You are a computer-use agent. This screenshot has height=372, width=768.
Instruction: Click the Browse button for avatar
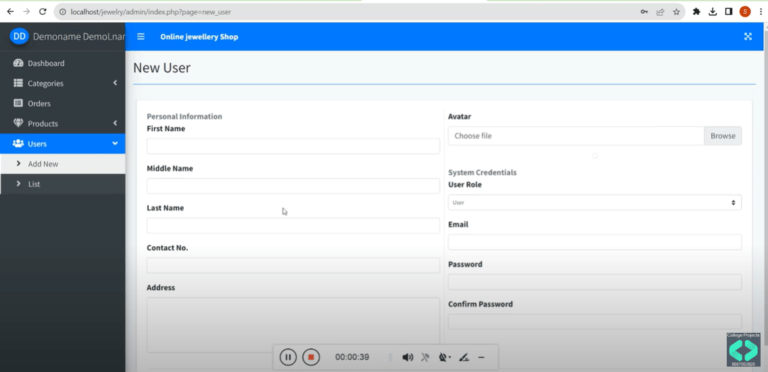(x=723, y=136)
